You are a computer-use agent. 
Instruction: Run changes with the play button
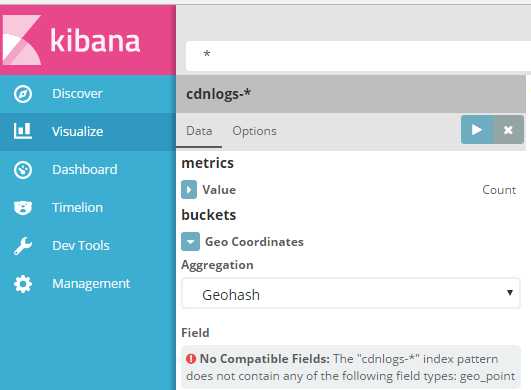pyautogui.click(x=478, y=130)
